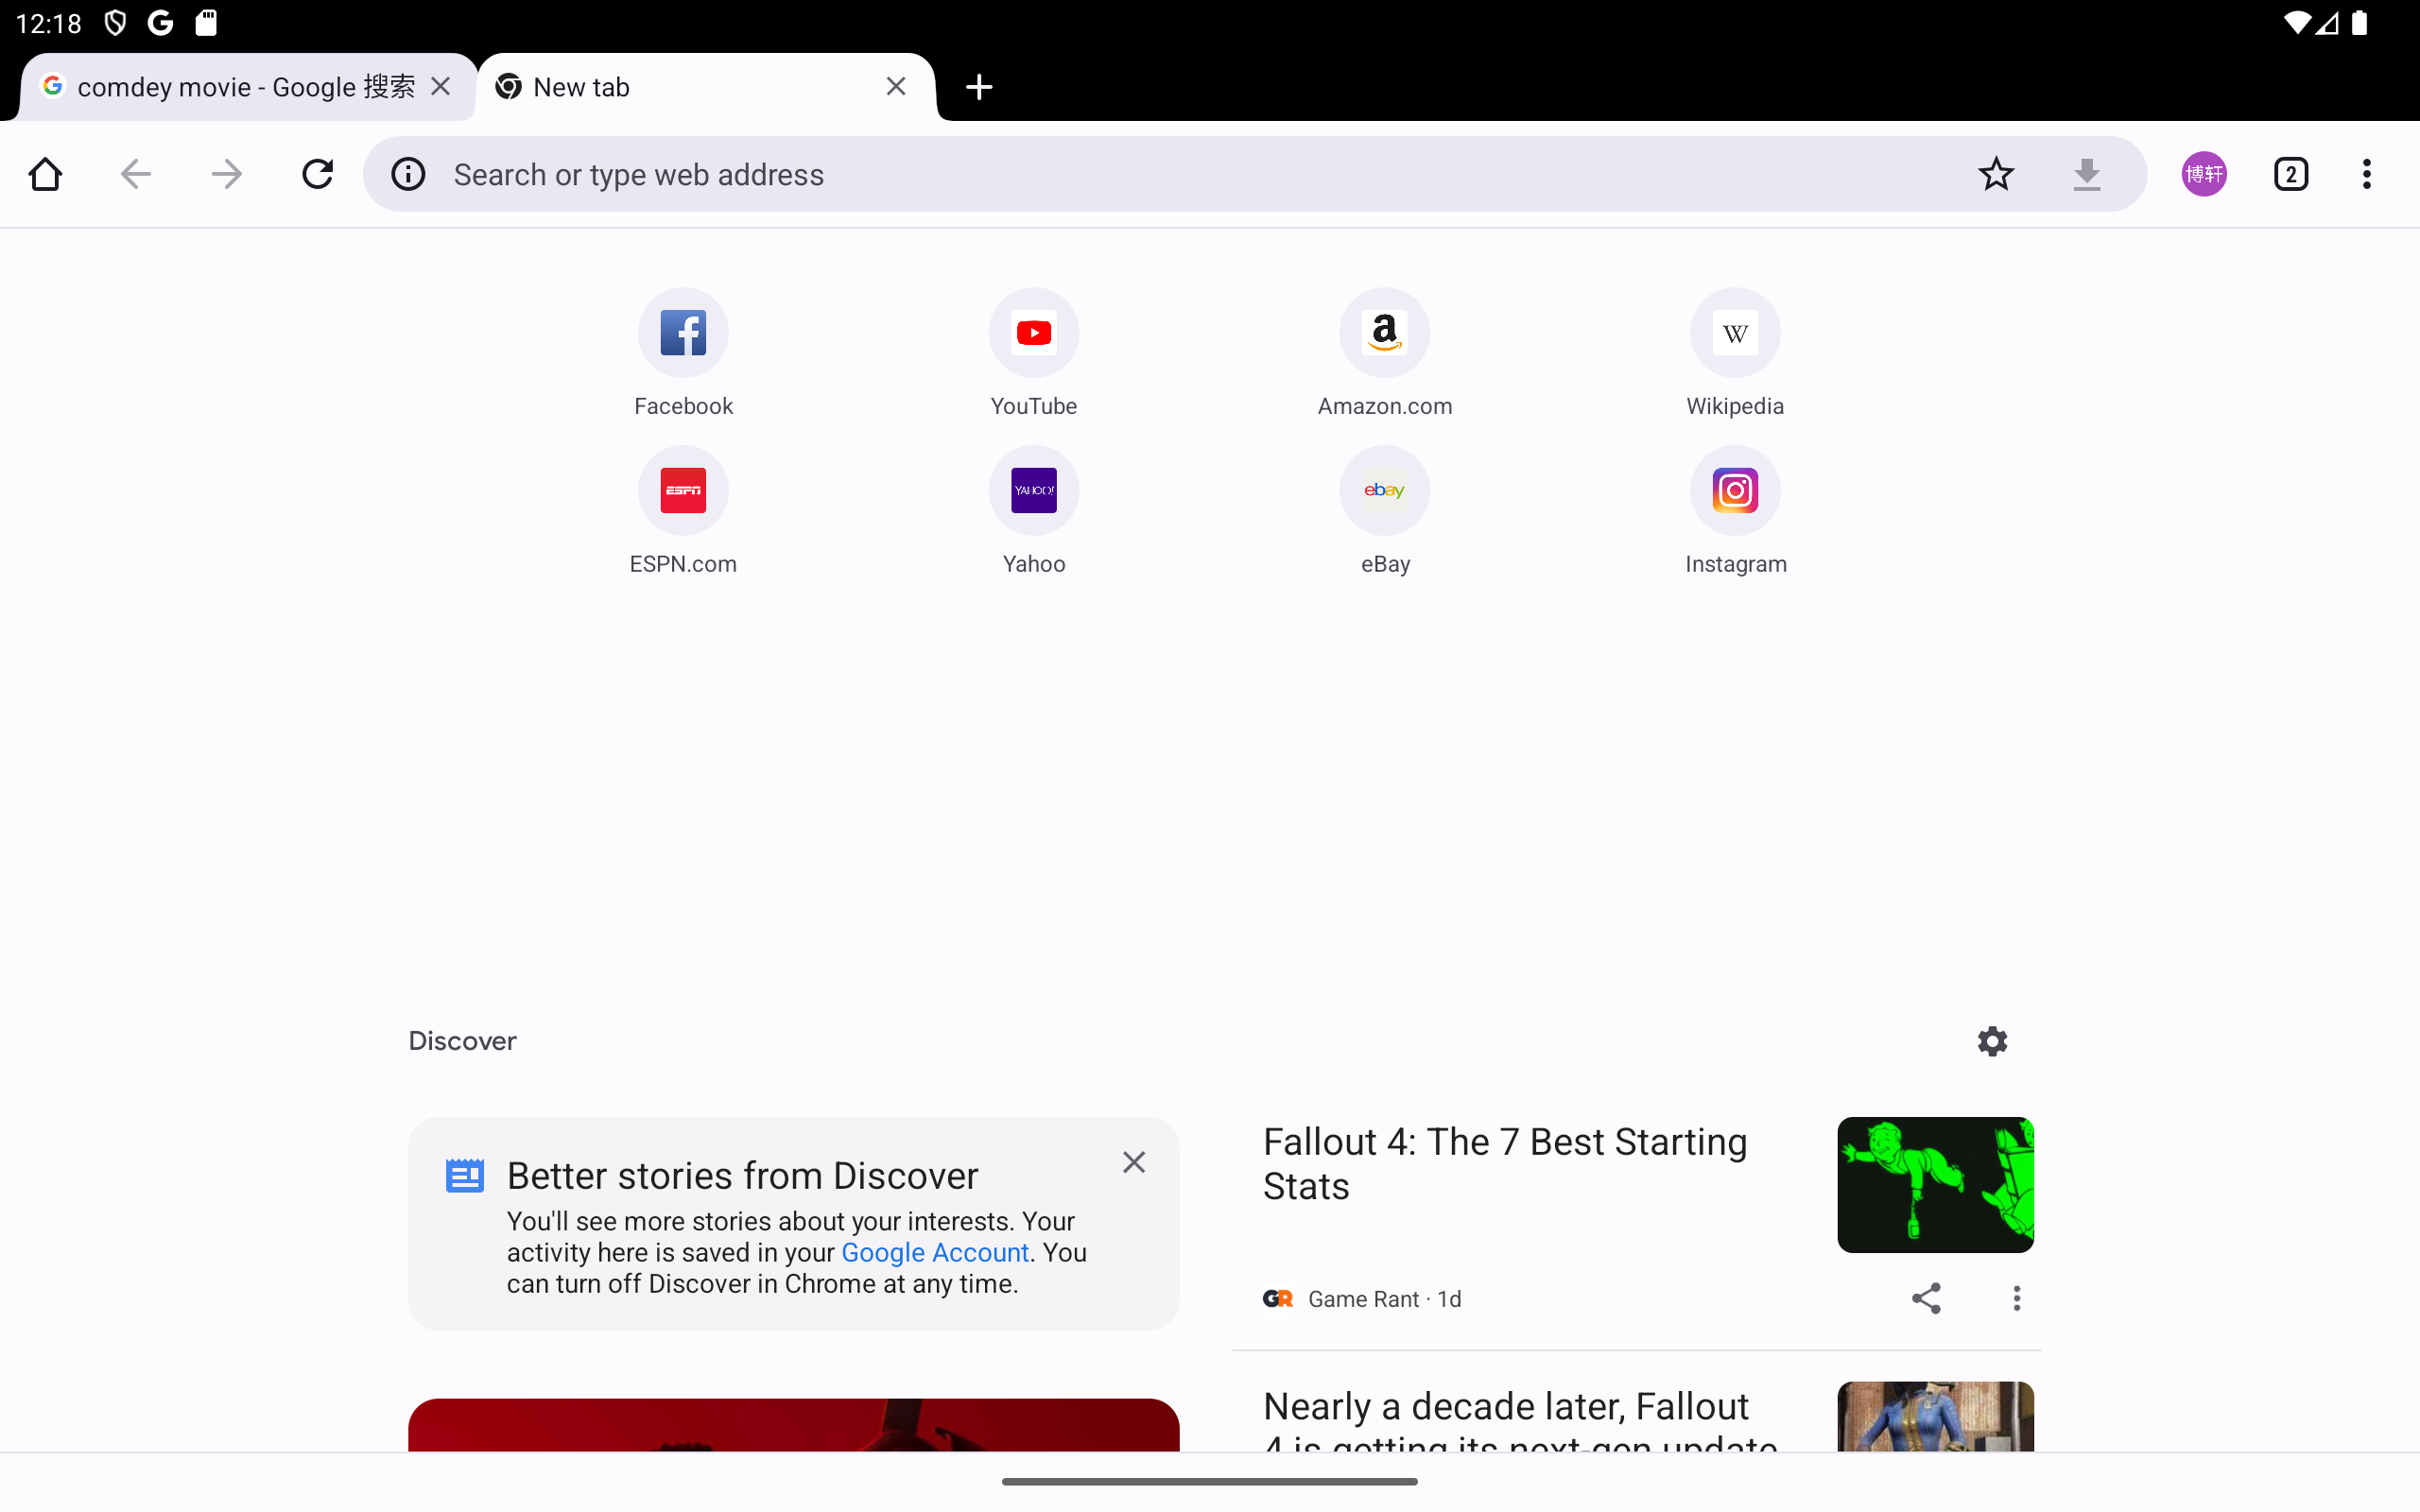Open the Facebook shortcut
The width and height of the screenshot is (2420, 1512).
[683, 352]
